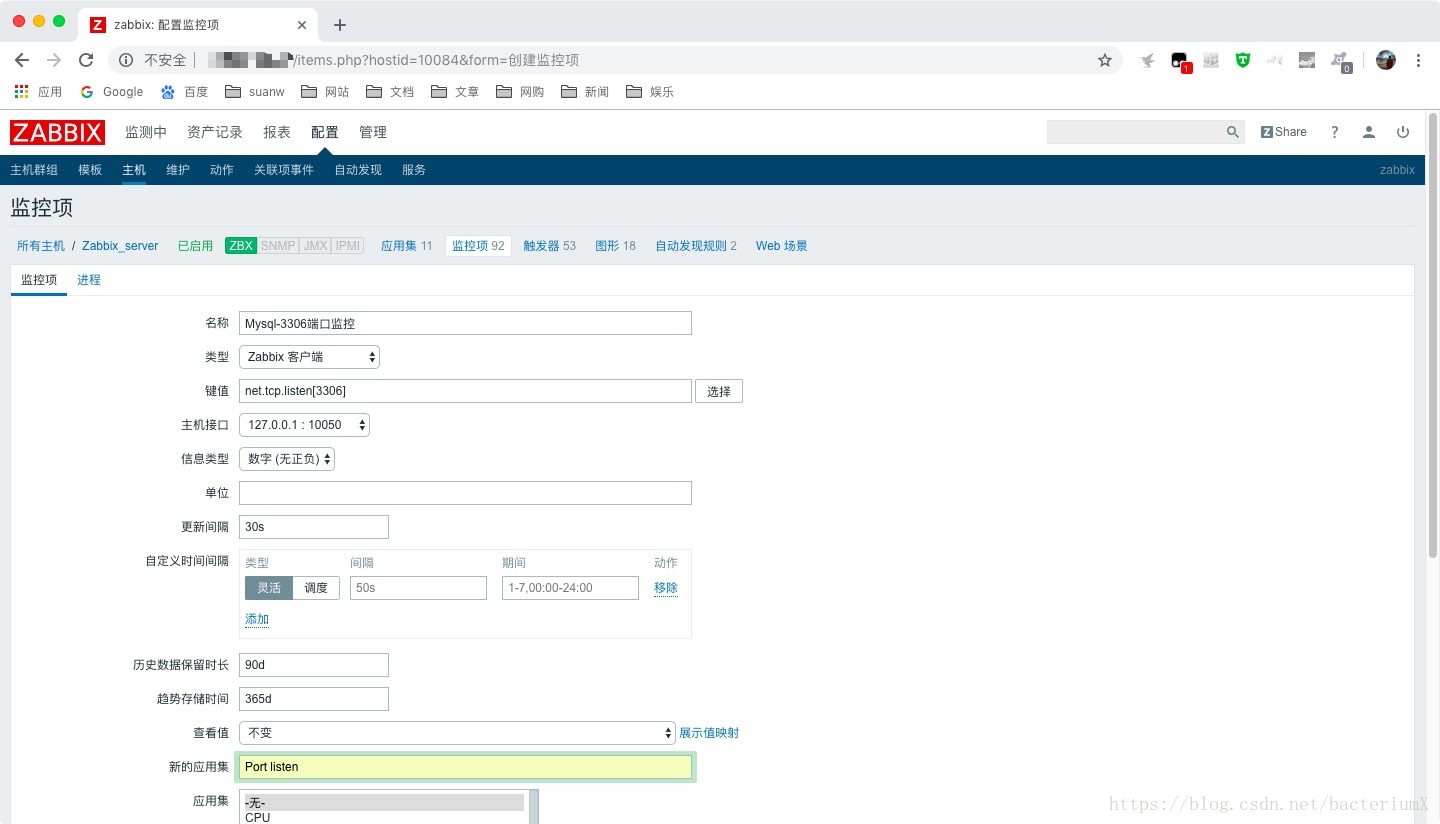Click the Zabbix Share link

pos(1284,132)
